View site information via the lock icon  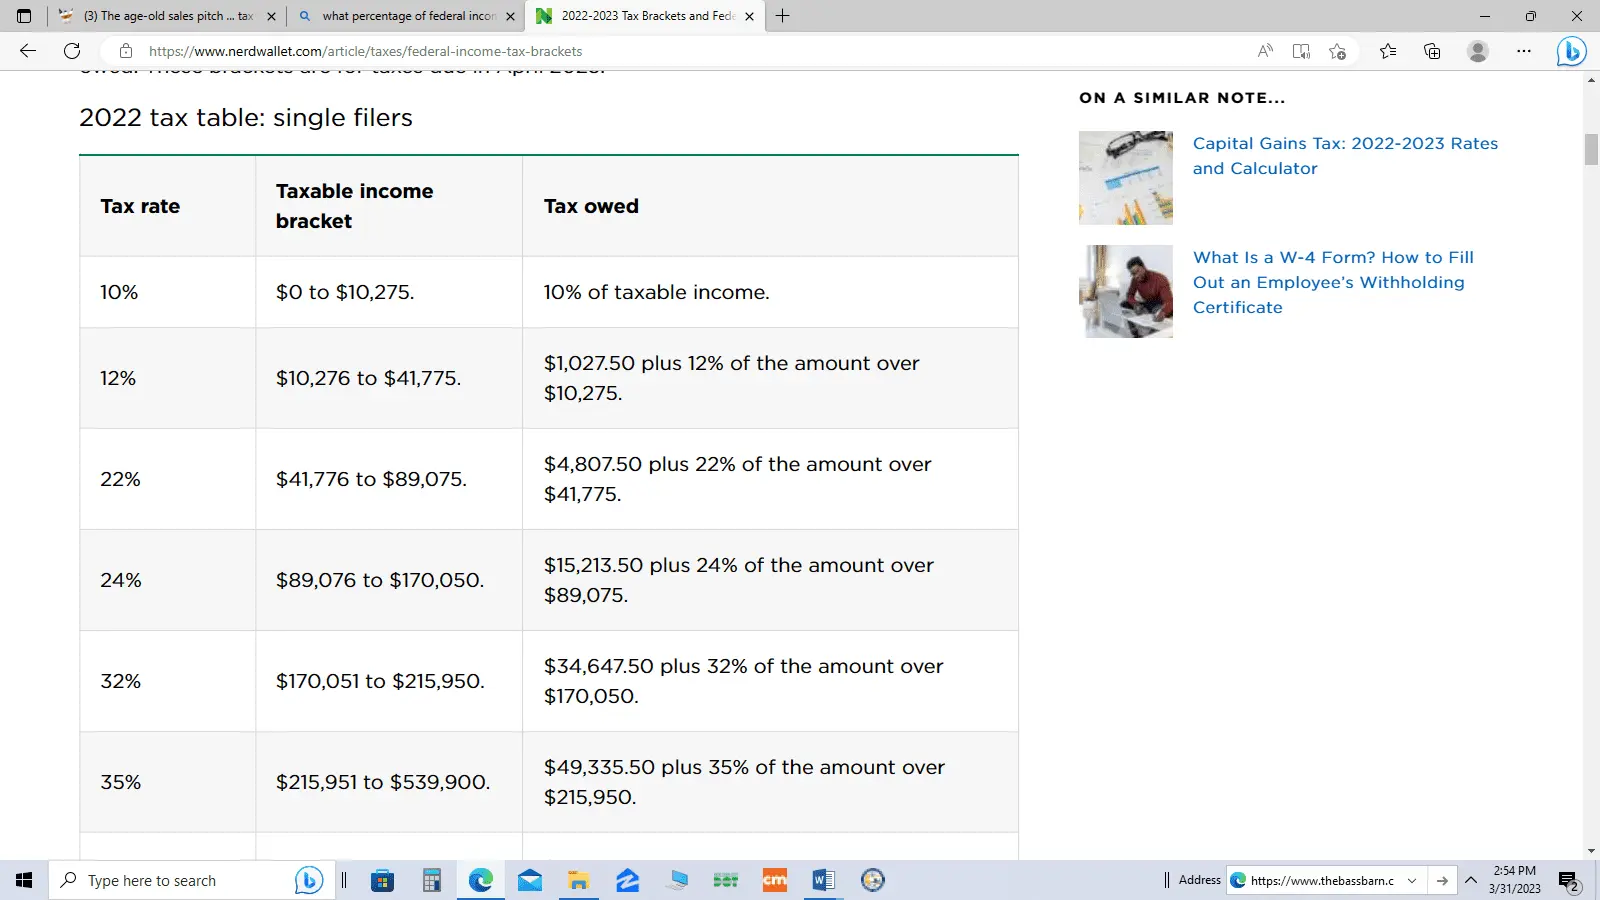tap(126, 51)
